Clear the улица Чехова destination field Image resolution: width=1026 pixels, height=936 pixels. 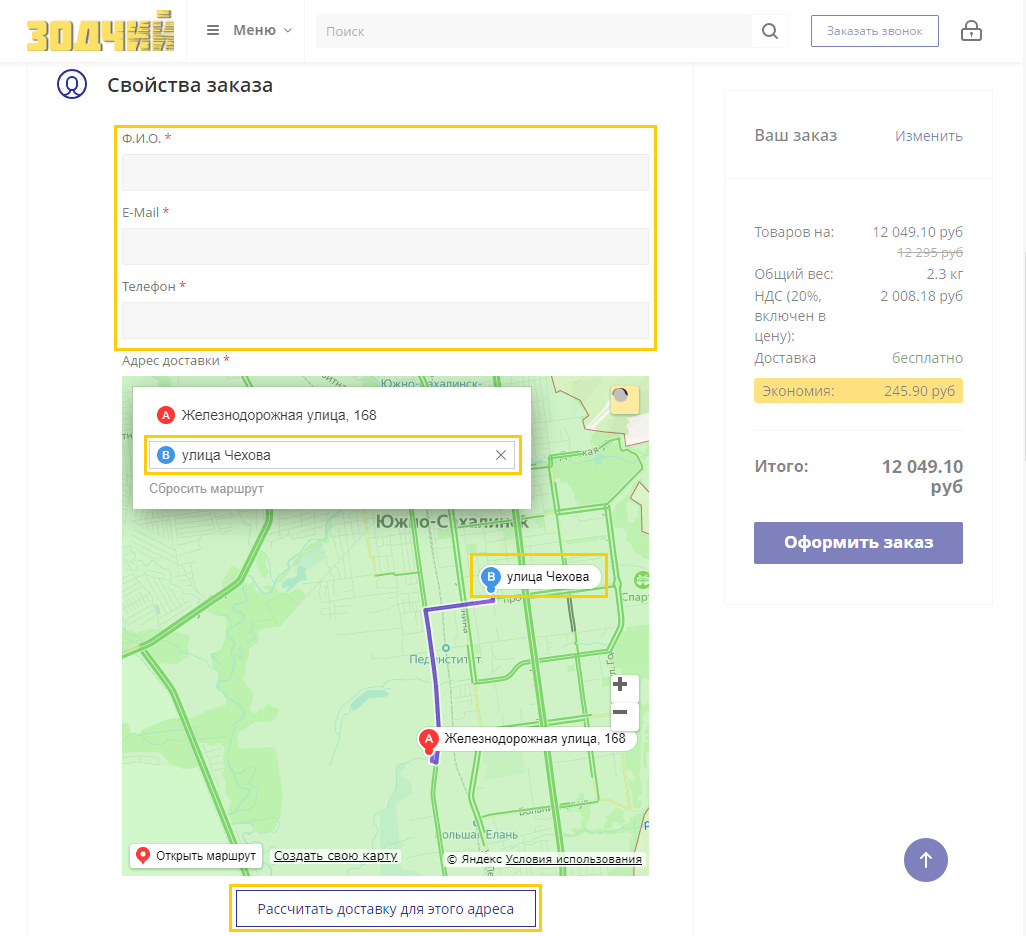click(501, 455)
